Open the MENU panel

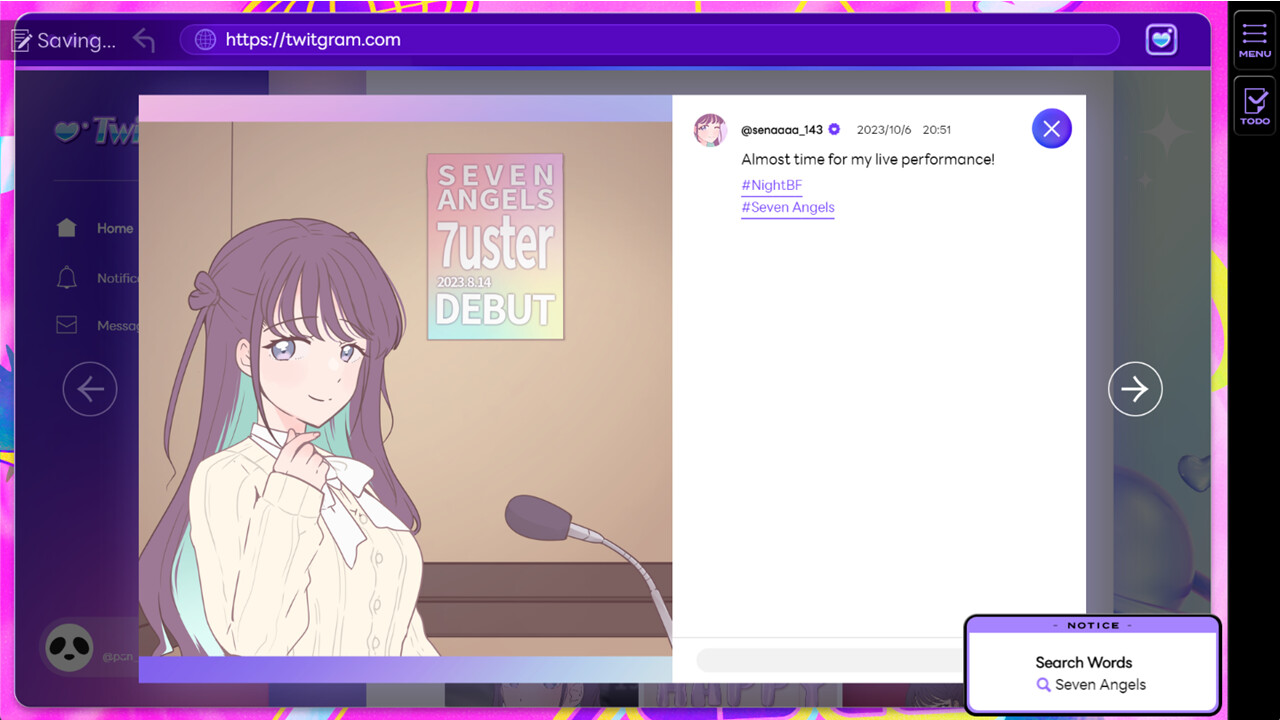pos(1253,37)
